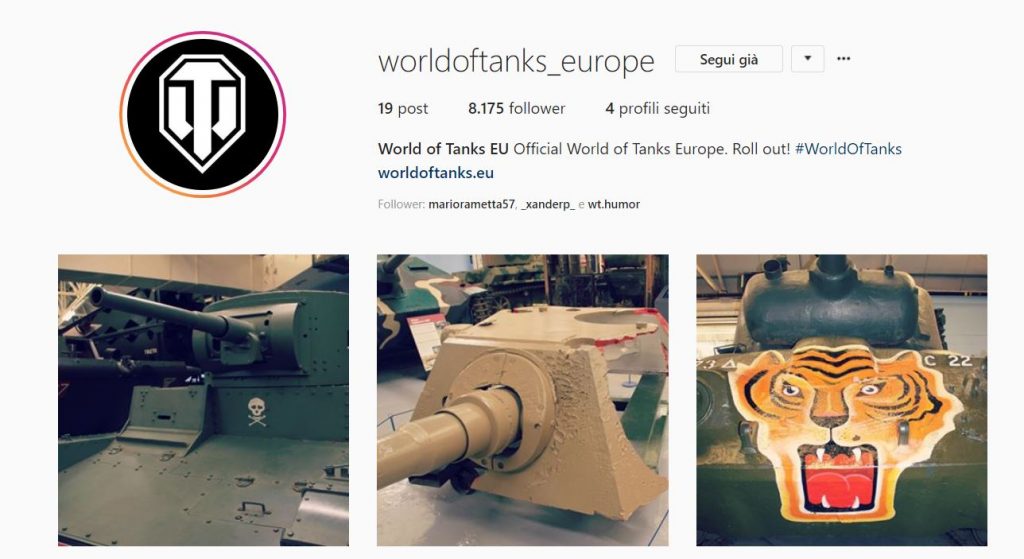
Task: Open follower _xanderp_ profile
Action: click(x=548, y=204)
